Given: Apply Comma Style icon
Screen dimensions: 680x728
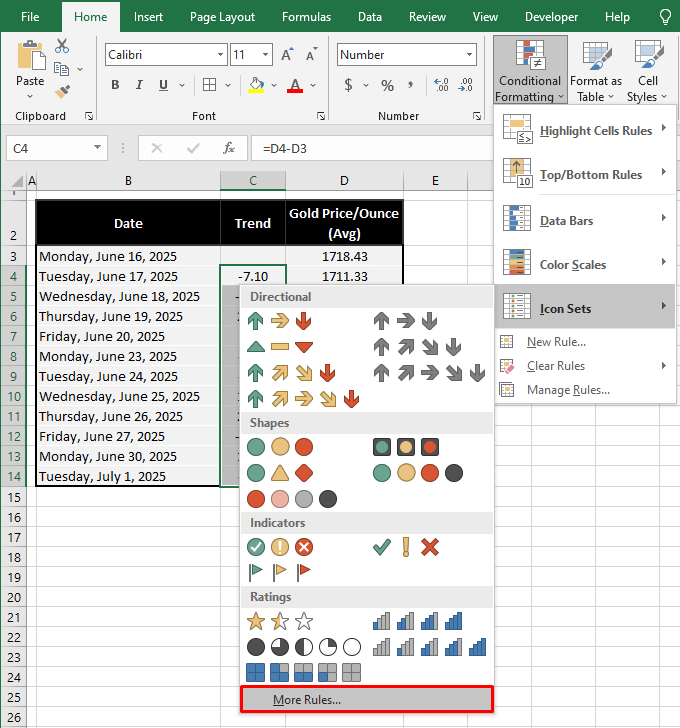Looking at the screenshot, I should (410, 85).
